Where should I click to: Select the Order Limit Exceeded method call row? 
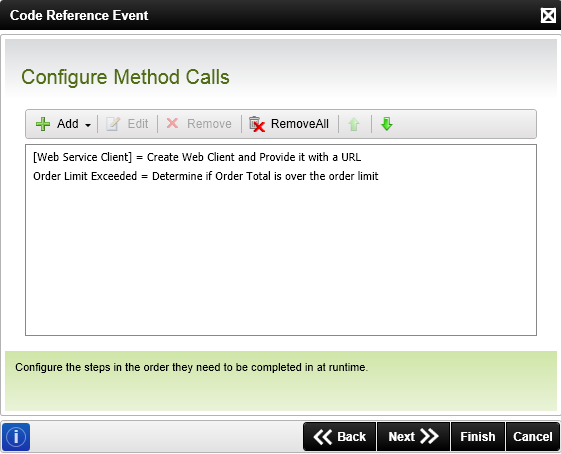point(281,176)
